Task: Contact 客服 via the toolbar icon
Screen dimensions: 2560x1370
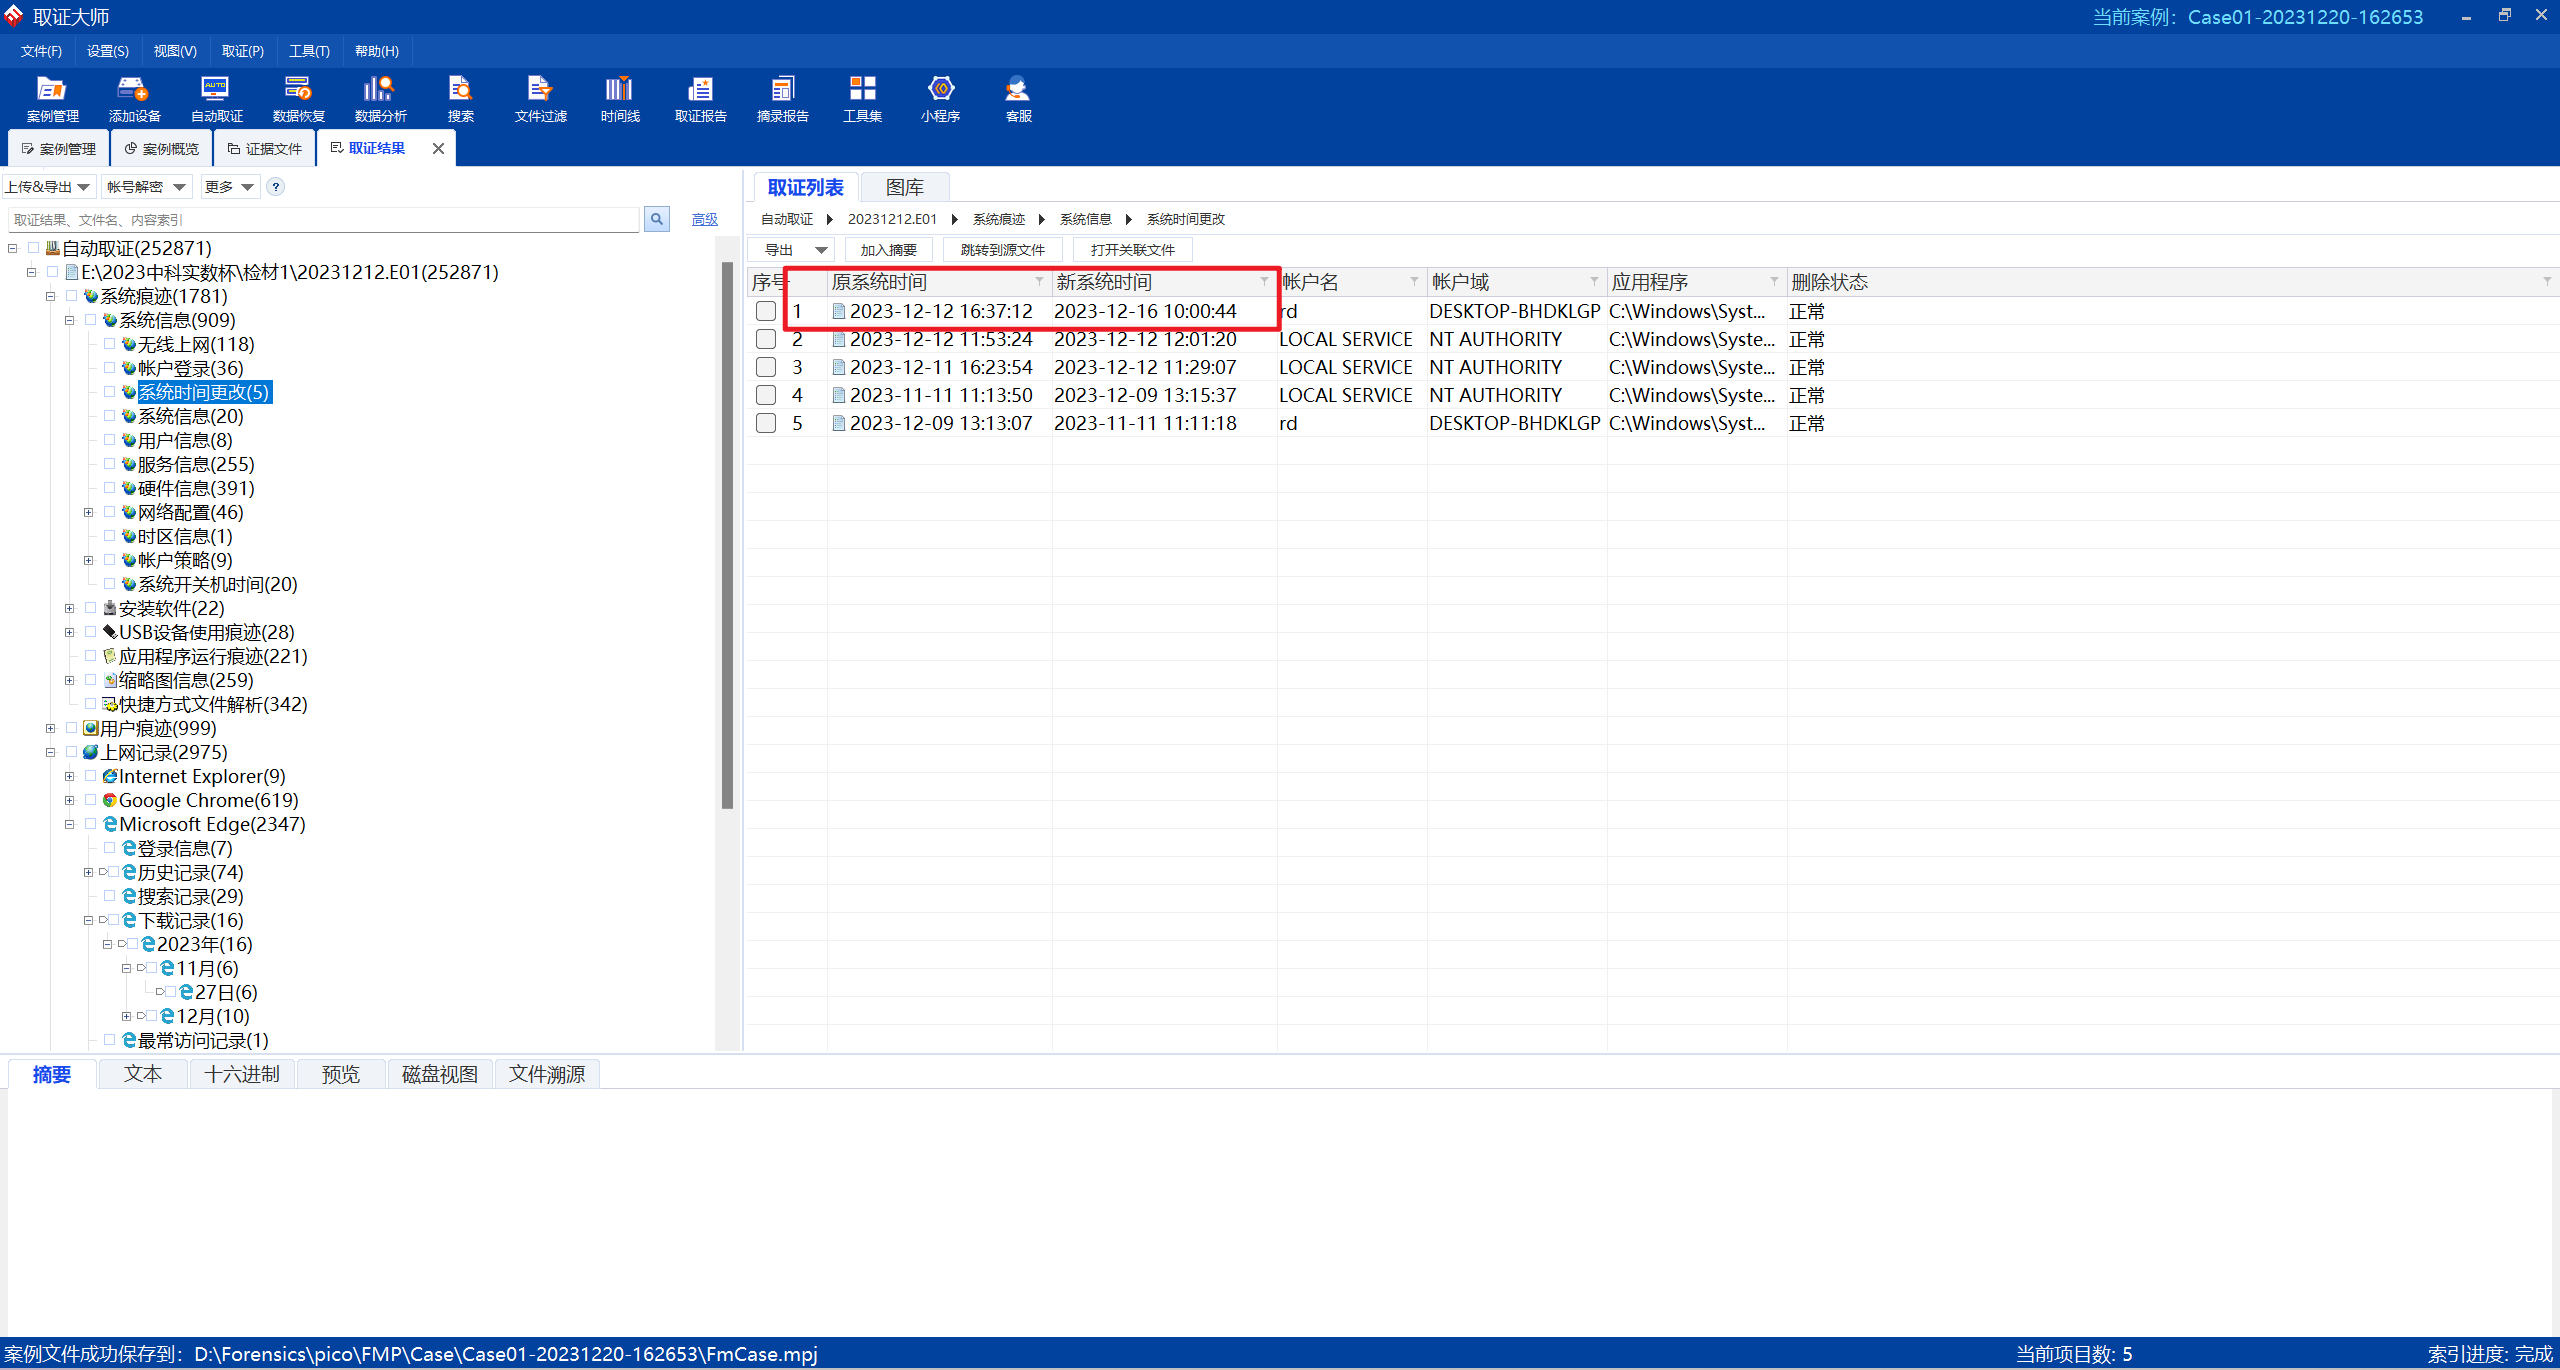Action: 1018,99
